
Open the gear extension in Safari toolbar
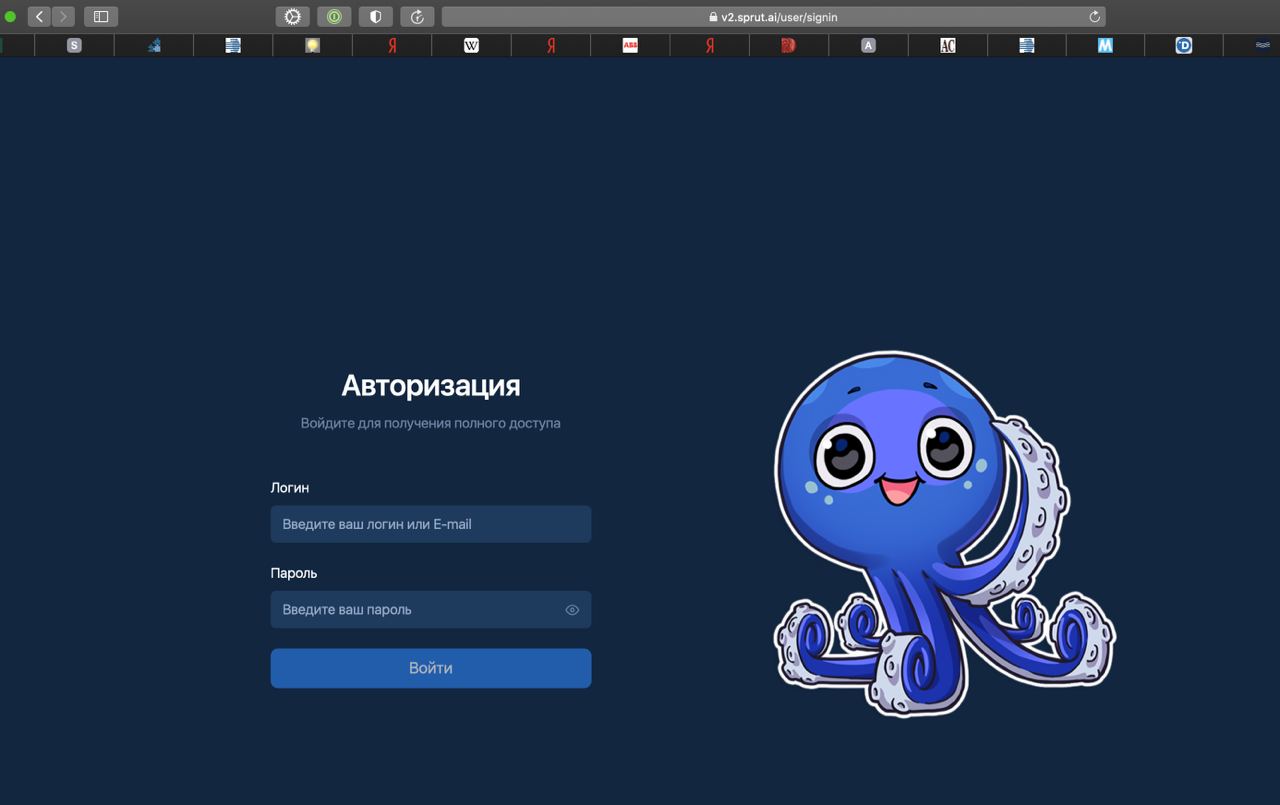(293, 16)
